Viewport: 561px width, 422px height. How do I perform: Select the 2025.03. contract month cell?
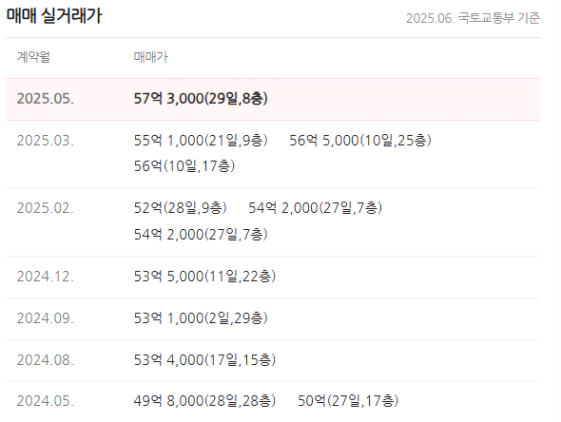[45, 140]
